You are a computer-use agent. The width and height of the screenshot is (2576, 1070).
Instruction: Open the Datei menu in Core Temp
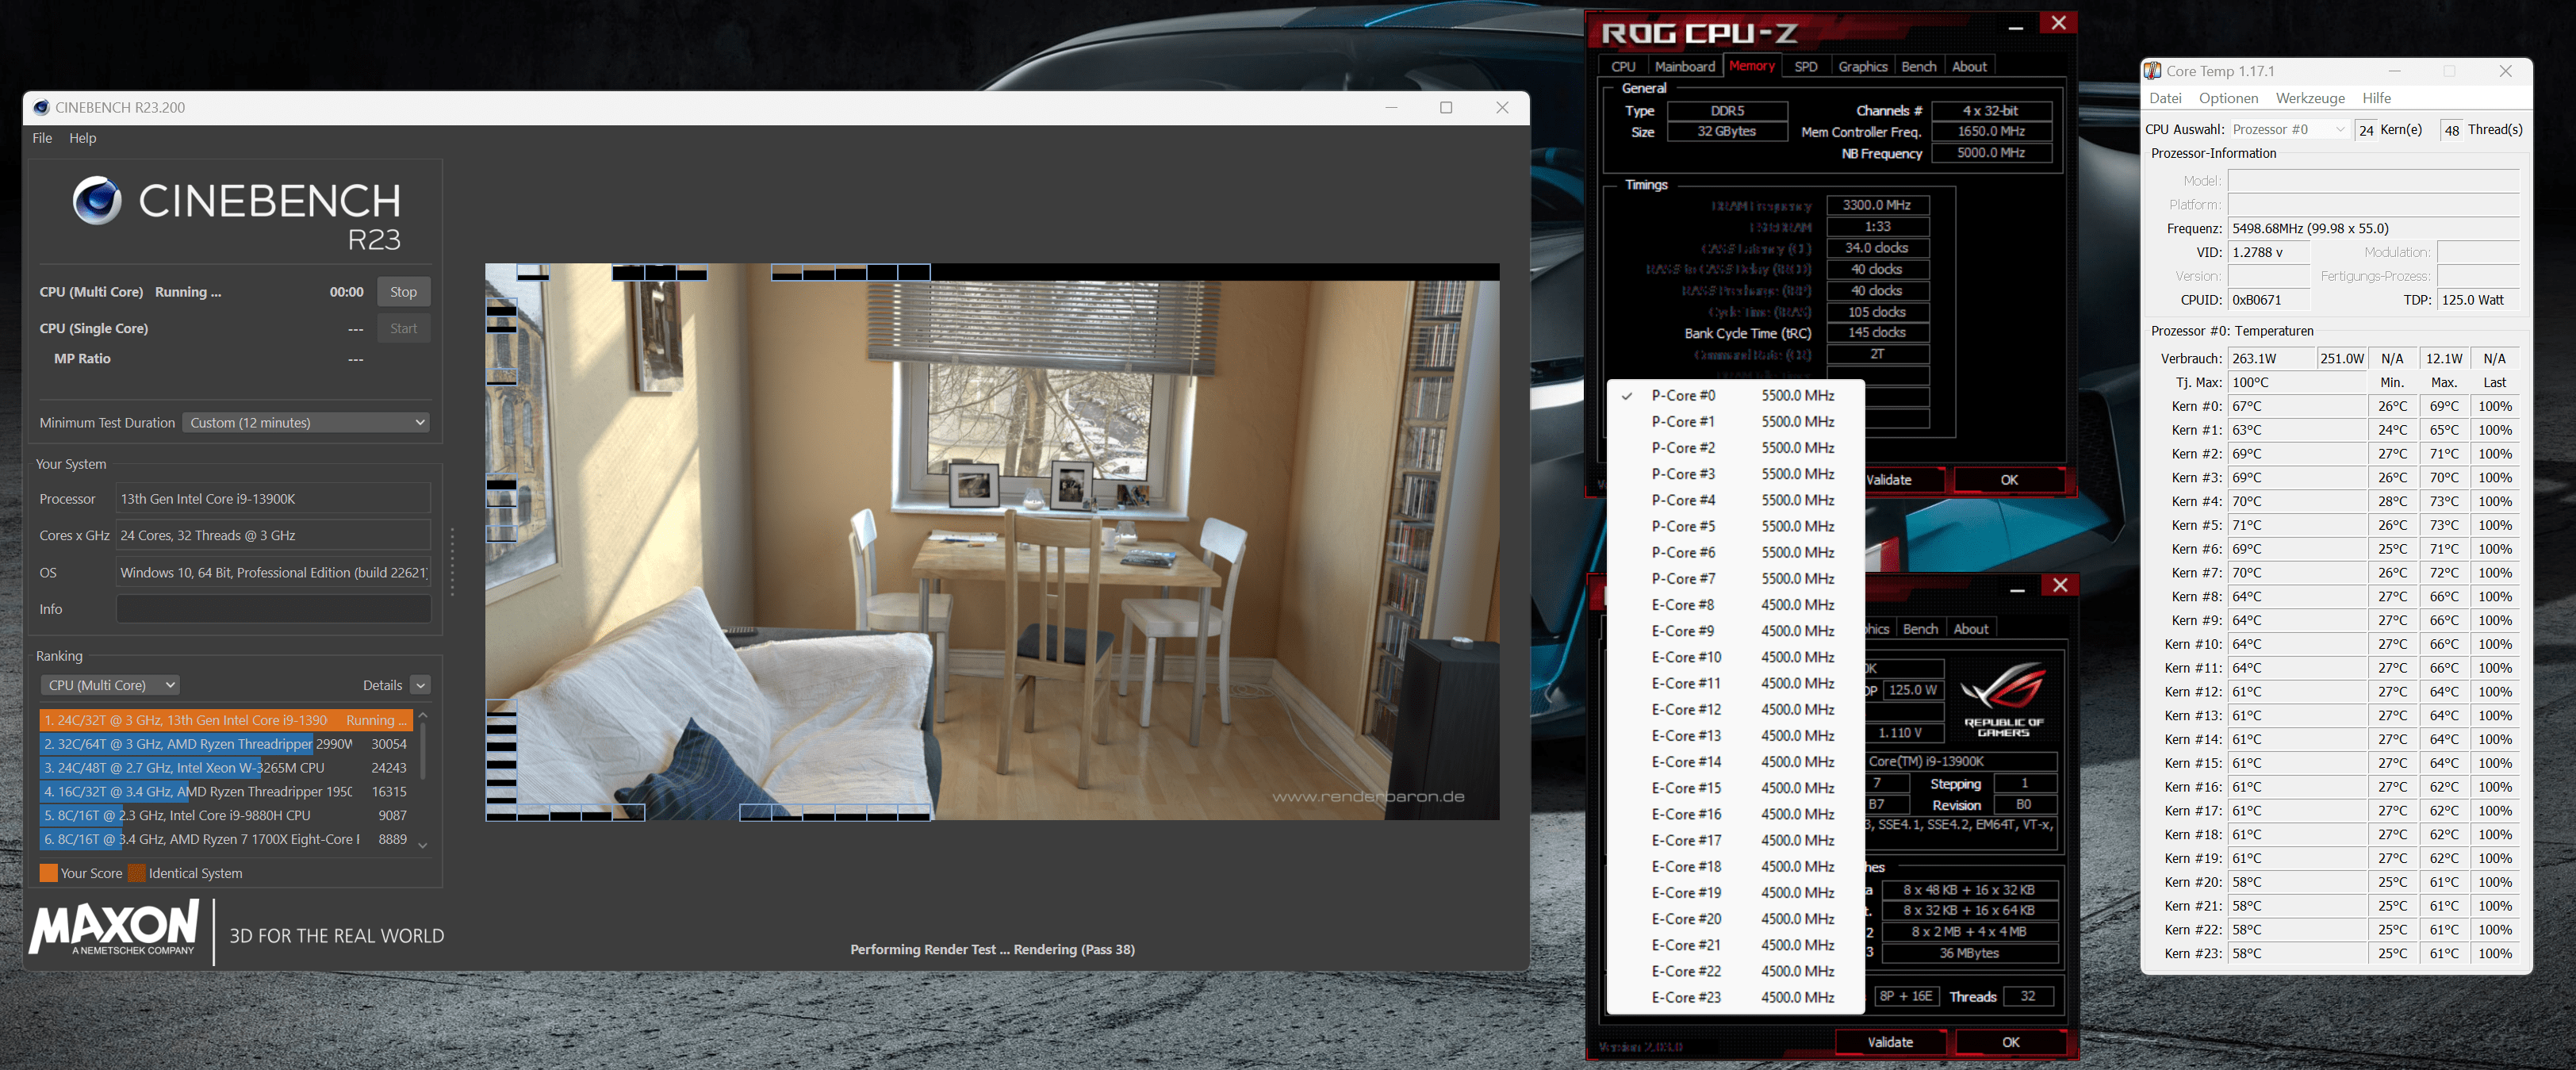point(2165,98)
